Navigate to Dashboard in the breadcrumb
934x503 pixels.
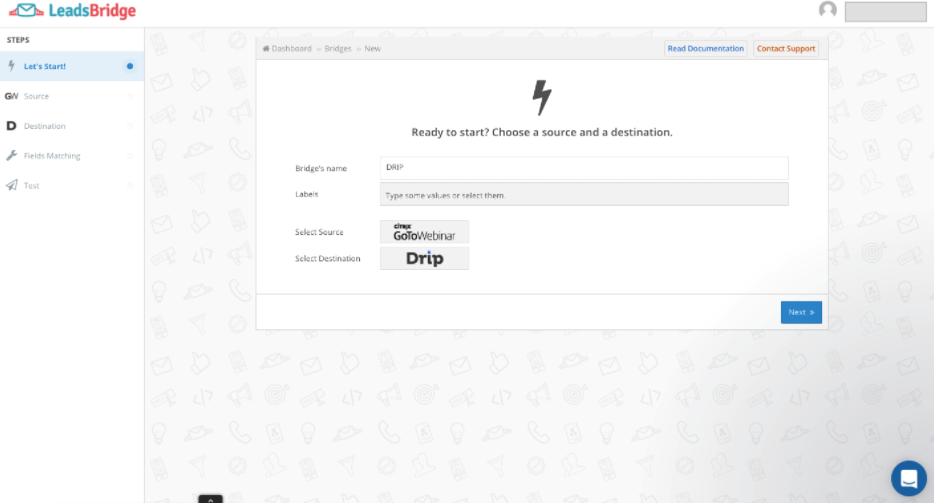pos(290,48)
